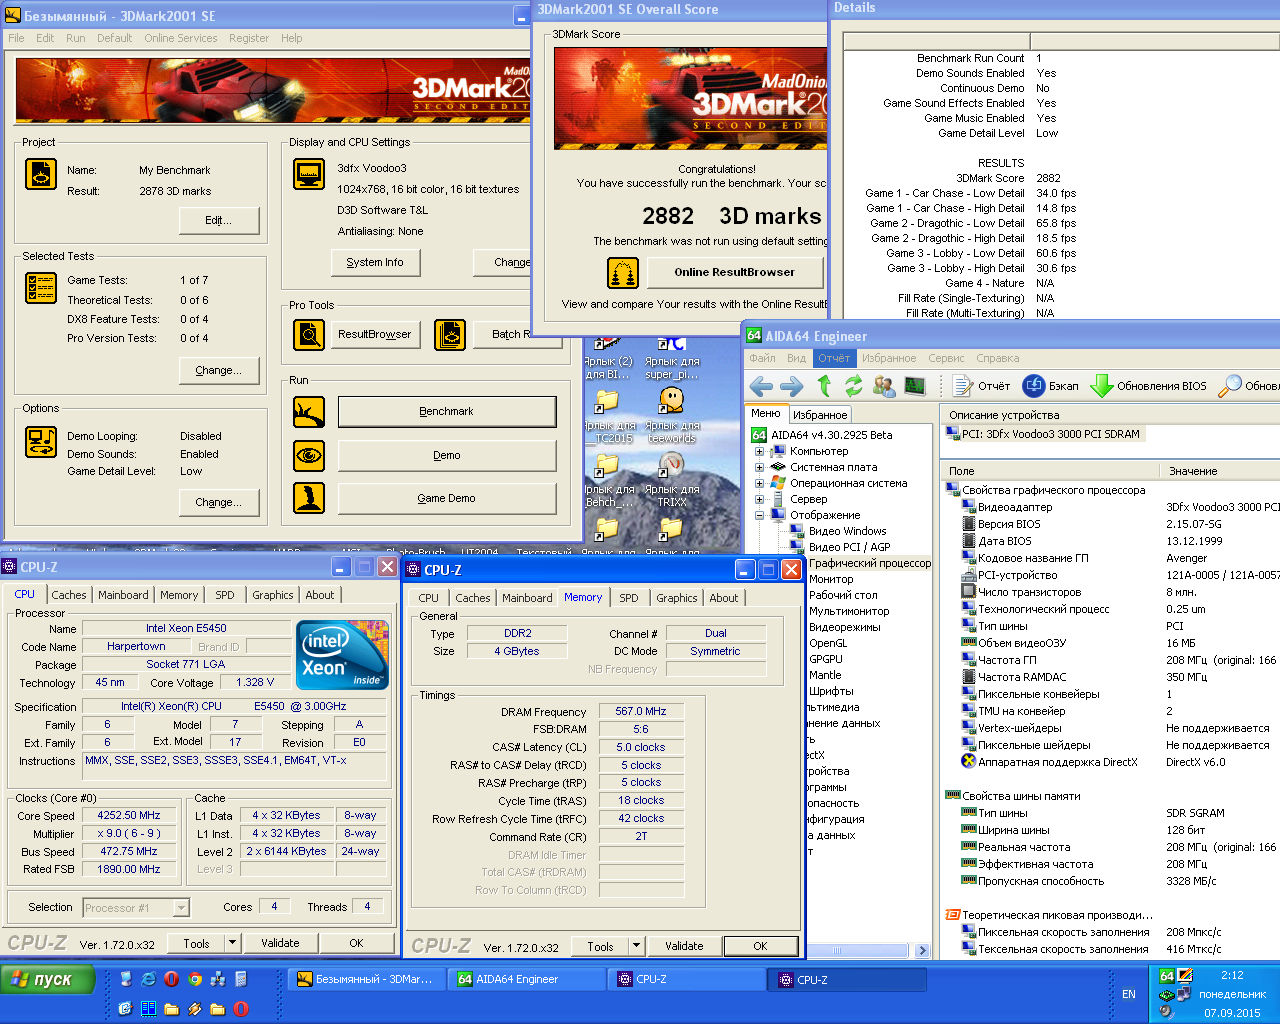Switch to AIDA64 Engineer taskbar button

tap(526, 979)
